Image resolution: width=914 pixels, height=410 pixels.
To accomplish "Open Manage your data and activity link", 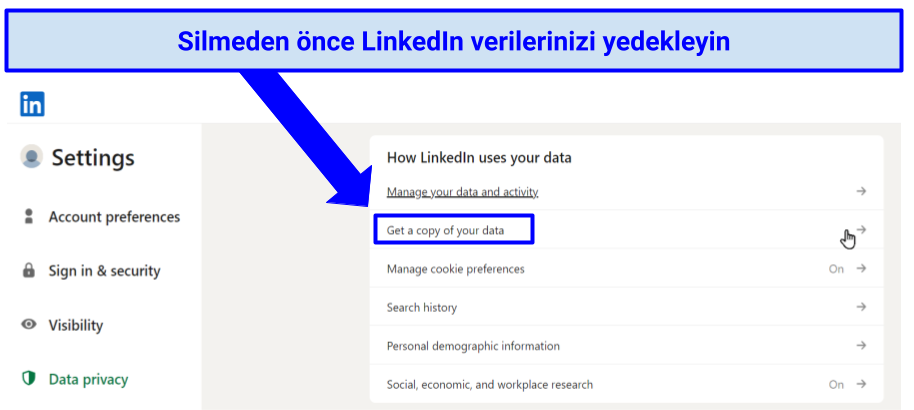I will (x=462, y=192).
